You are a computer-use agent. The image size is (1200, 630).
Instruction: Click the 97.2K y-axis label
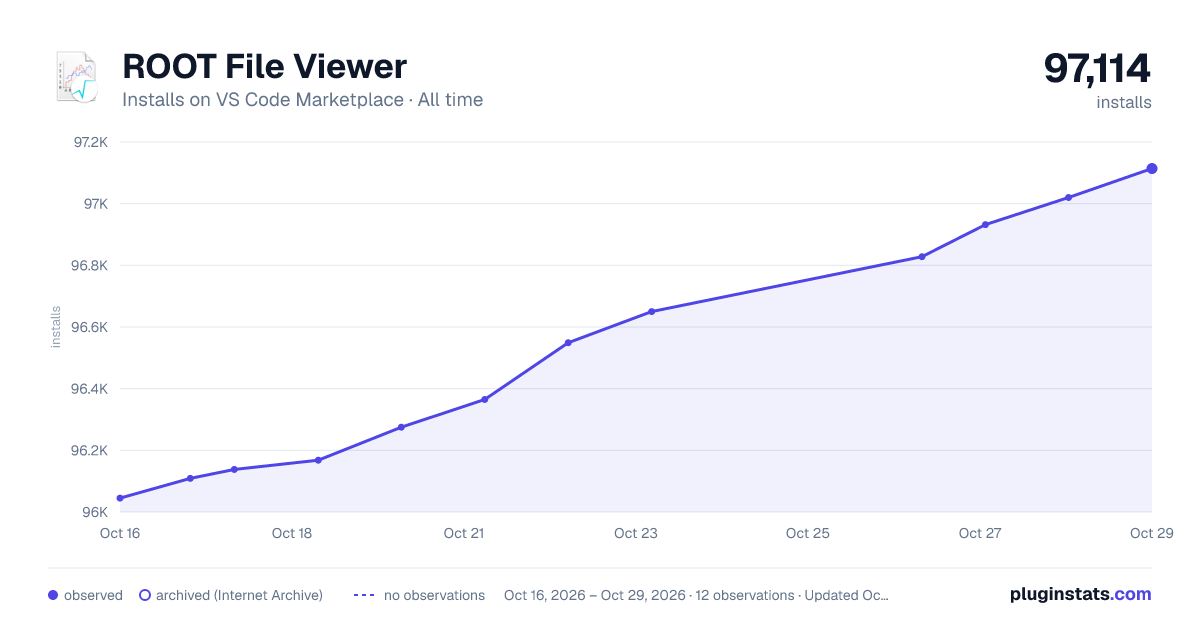point(90,142)
